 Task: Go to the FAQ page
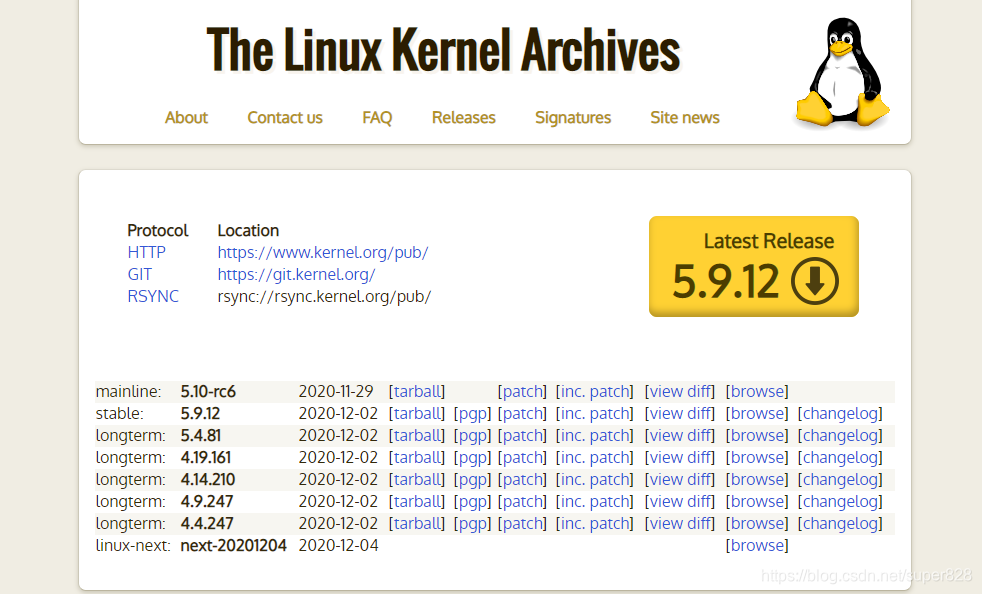(x=377, y=118)
